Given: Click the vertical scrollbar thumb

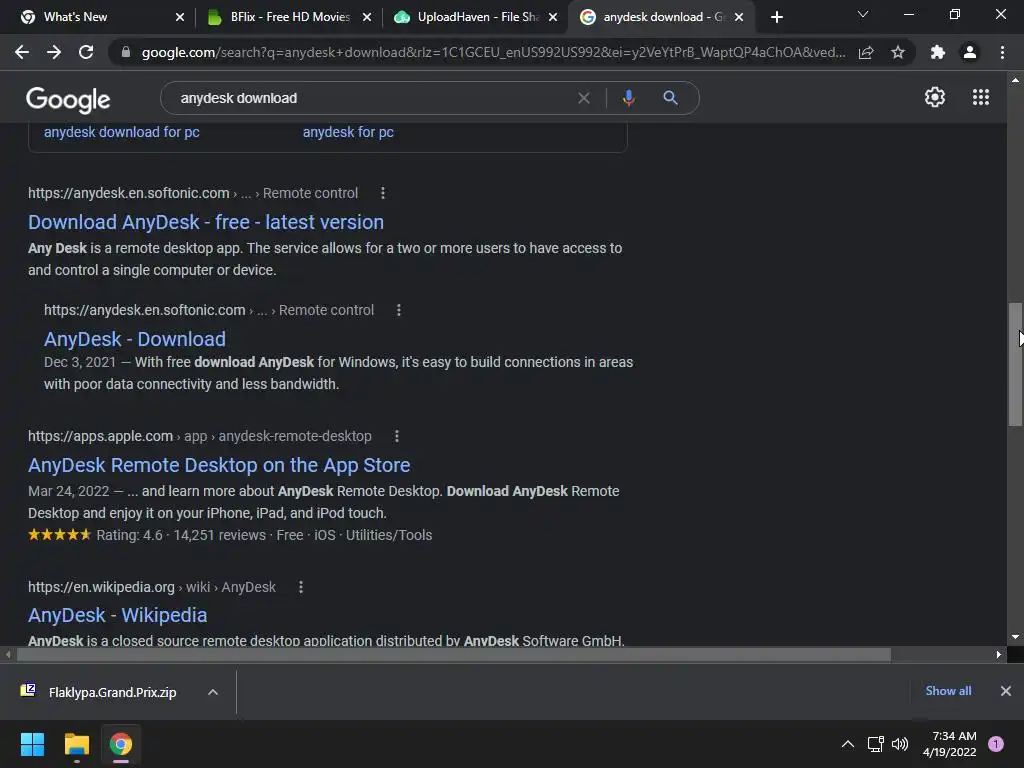Looking at the screenshot, I should tap(1015, 364).
